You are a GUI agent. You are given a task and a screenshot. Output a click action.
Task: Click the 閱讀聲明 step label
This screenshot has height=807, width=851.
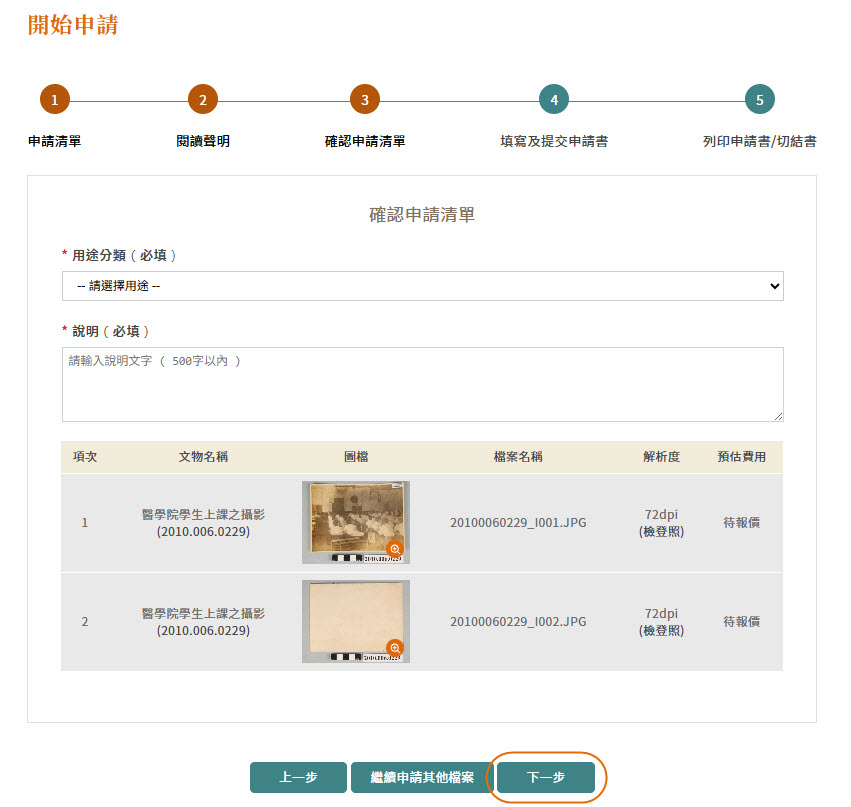[203, 142]
